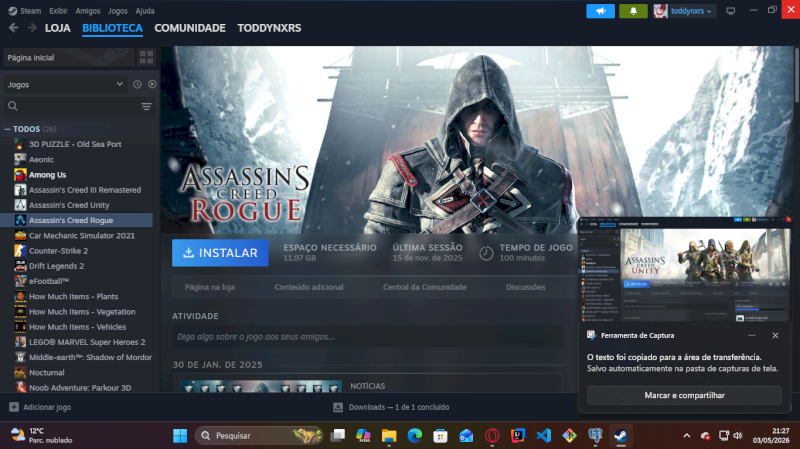Viewport: 800px width, 449px height.
Task: Select Drift Legends 2 in library
Action: [56, 266]
